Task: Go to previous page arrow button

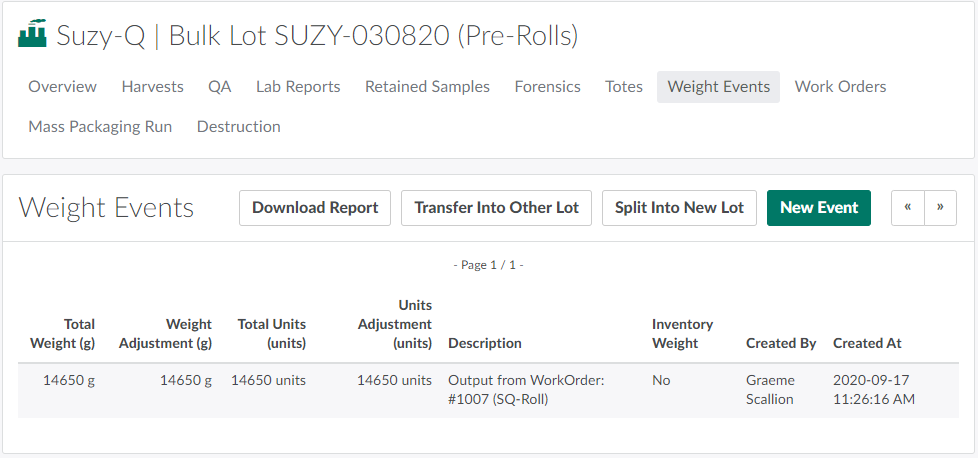Action: [908, 208]
